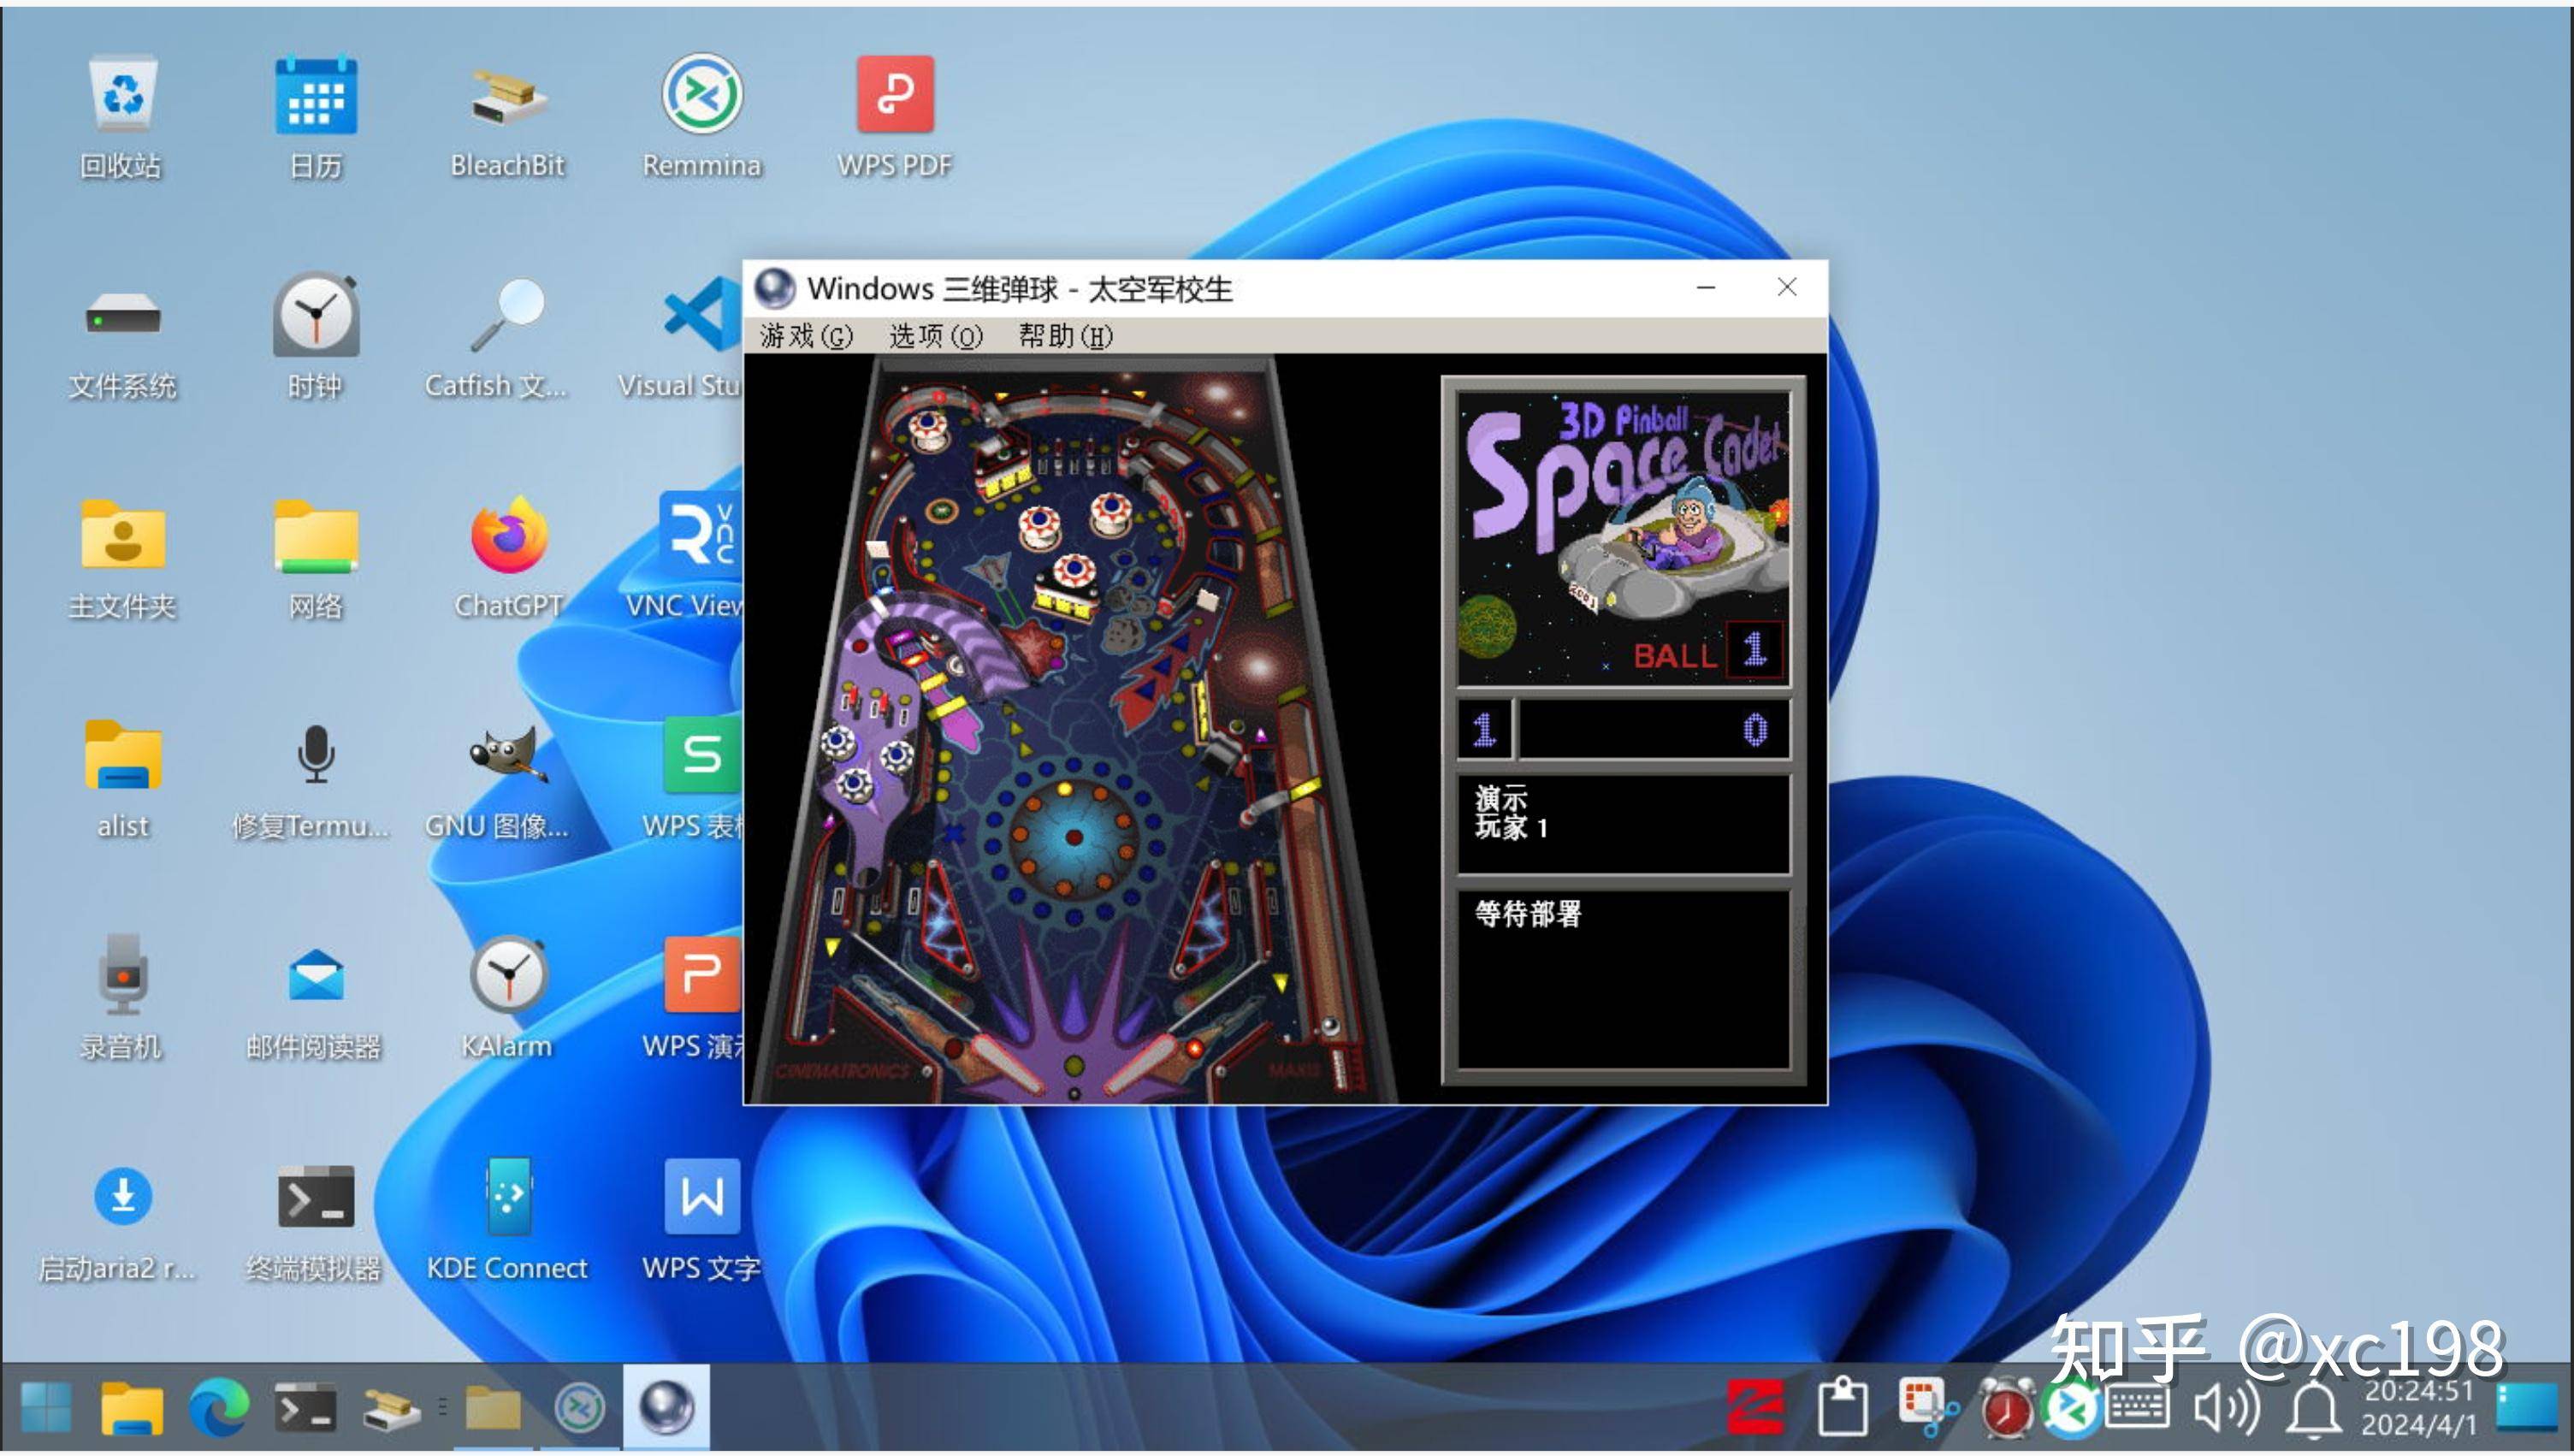Open the terminal from the taskbar
Image resolution: width=2574 pixels, height=1456 pixels.
point(305,1408)
